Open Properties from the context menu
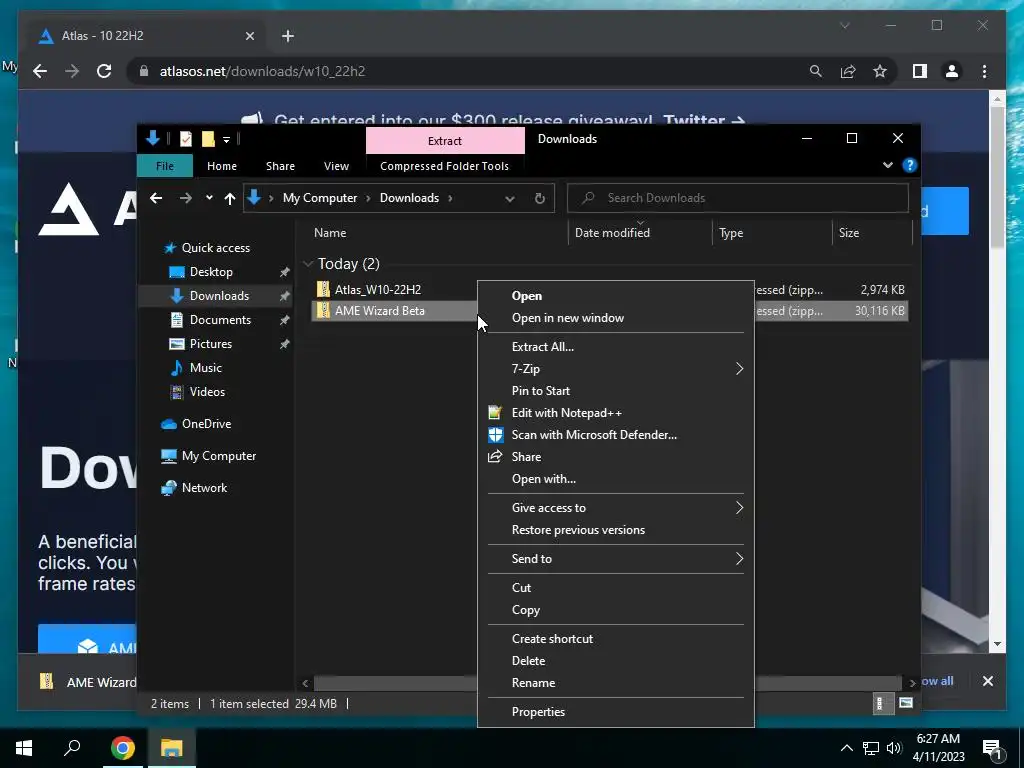1024x768 pixels. pyautogui.click(x=538, y=712)
